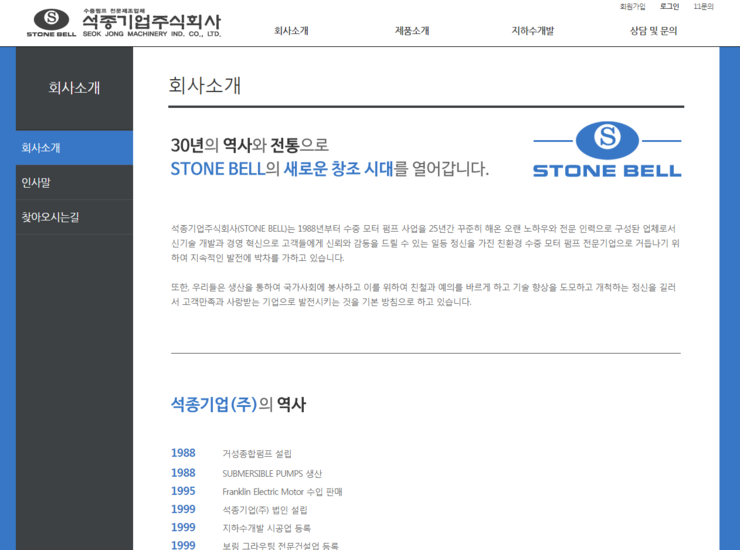The image size is (740, 550).
Task: Click the 석종기업주식회사 company name in header
Action: [x=152, y=23]
